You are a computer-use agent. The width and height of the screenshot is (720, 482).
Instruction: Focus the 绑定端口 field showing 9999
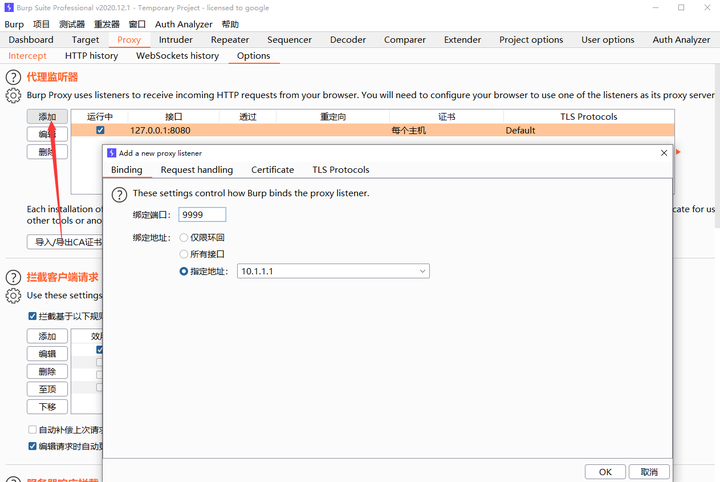[202, 214]
